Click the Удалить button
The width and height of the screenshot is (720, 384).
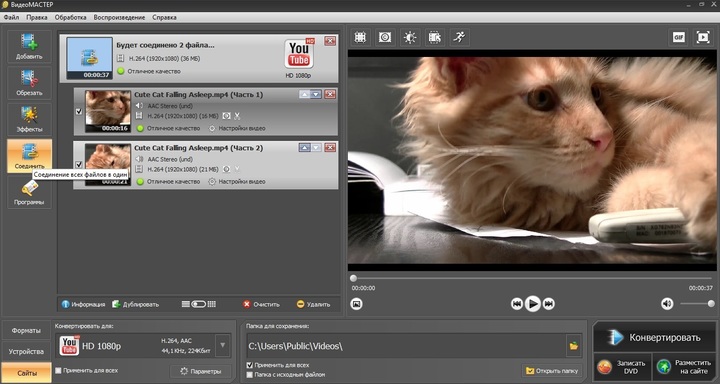tap(313, 304)
